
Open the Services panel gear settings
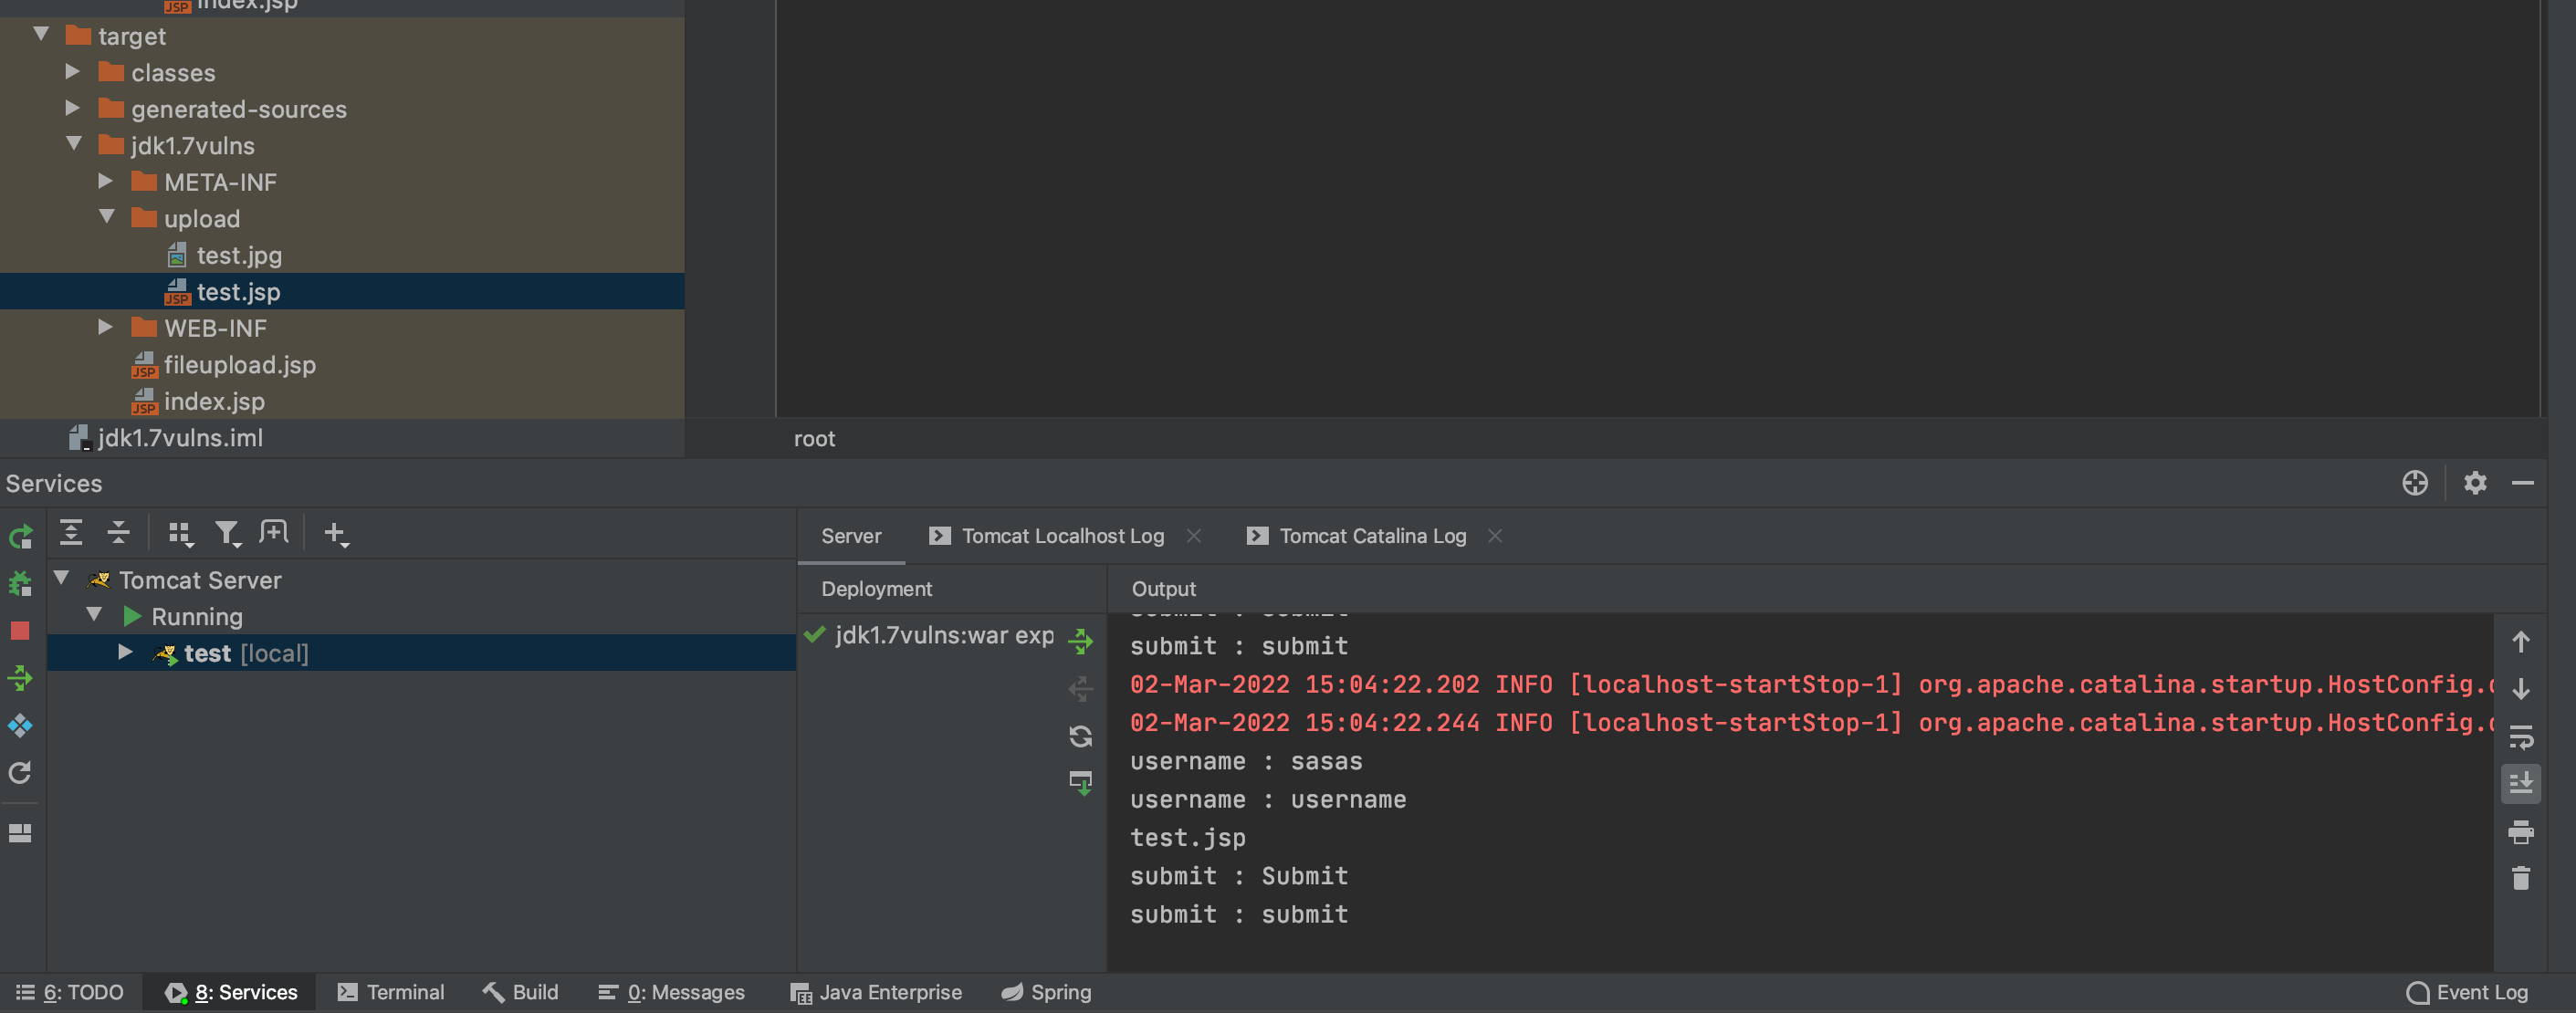[x=2475, y=483]
